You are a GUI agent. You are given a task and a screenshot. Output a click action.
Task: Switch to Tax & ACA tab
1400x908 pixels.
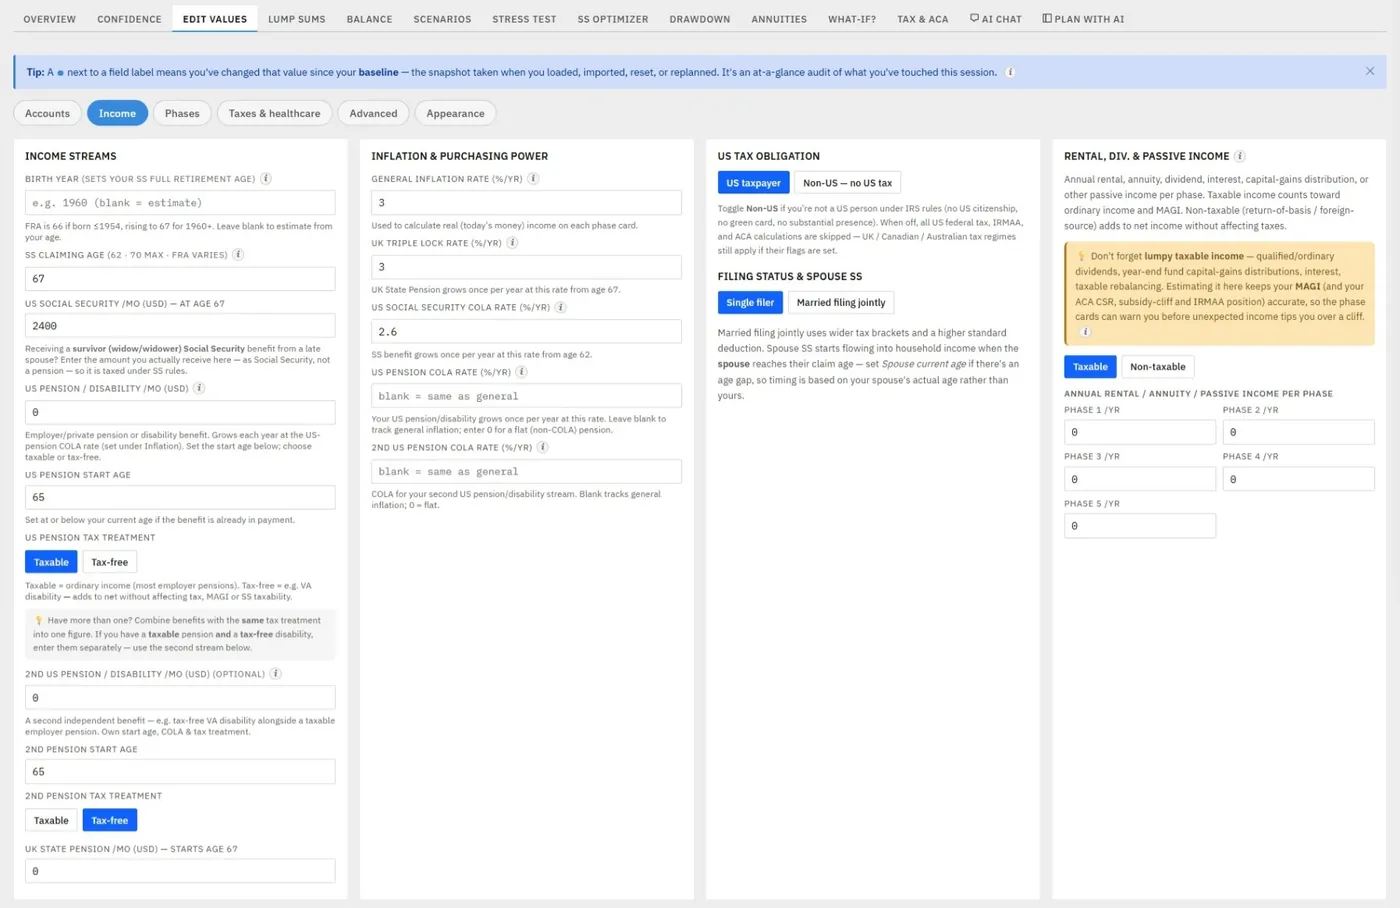coord(922,19)
